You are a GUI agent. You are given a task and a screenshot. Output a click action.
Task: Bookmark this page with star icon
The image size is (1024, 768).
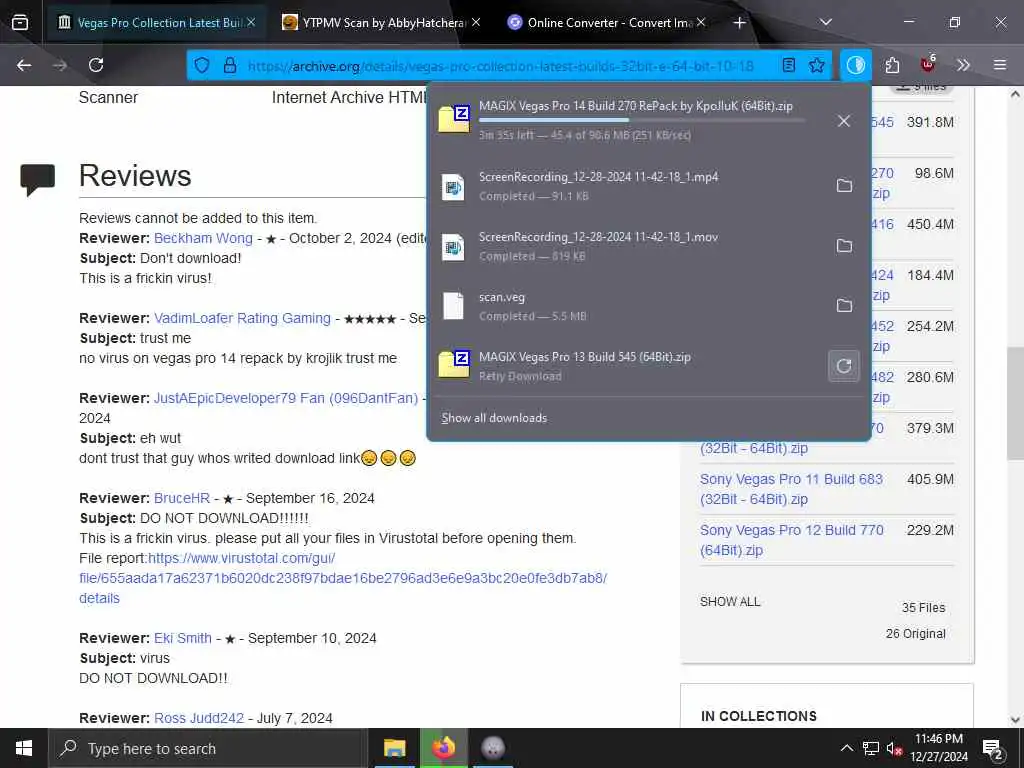point(816,65)
